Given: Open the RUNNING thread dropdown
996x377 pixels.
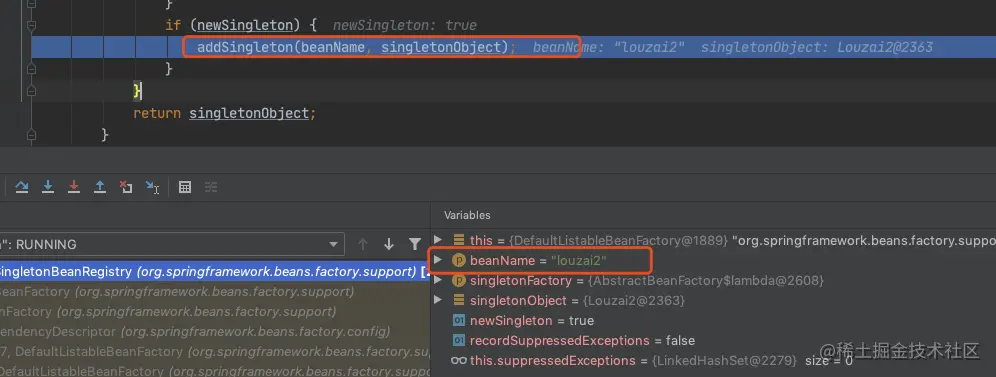Looking at the screenshot, I should tap(172, 244).
